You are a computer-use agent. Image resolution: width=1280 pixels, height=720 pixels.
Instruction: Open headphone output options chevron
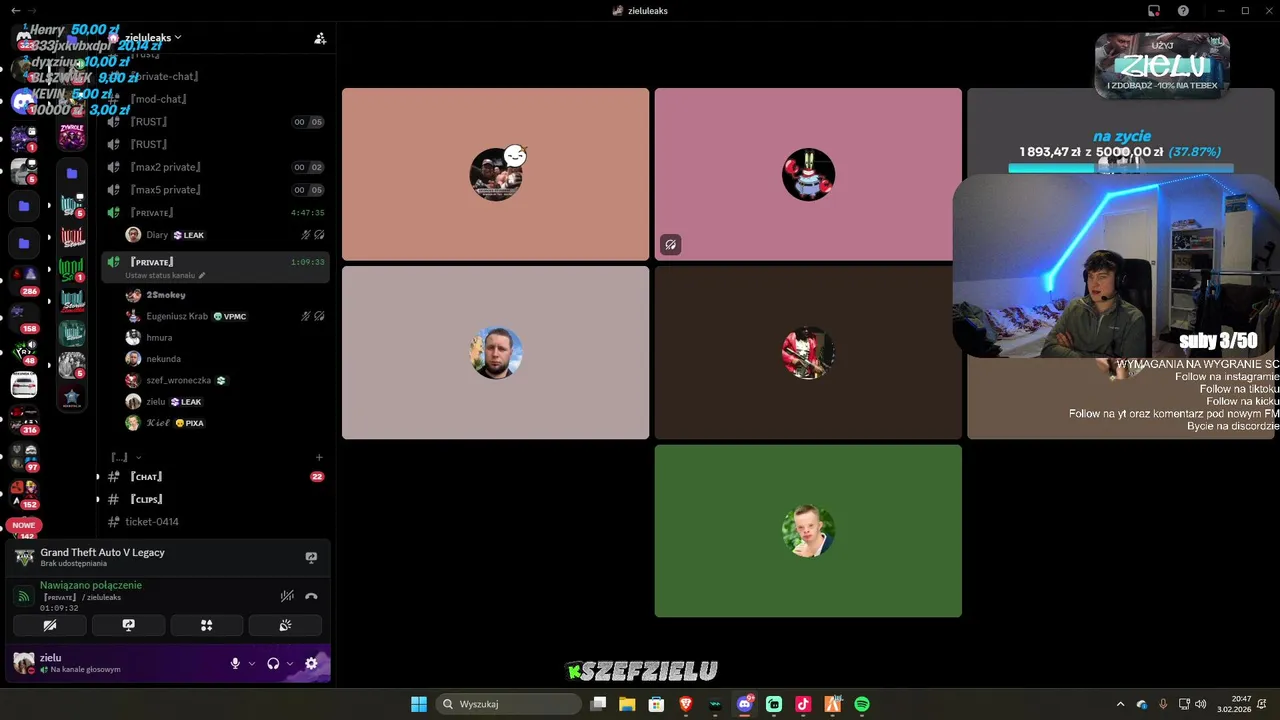290,663
